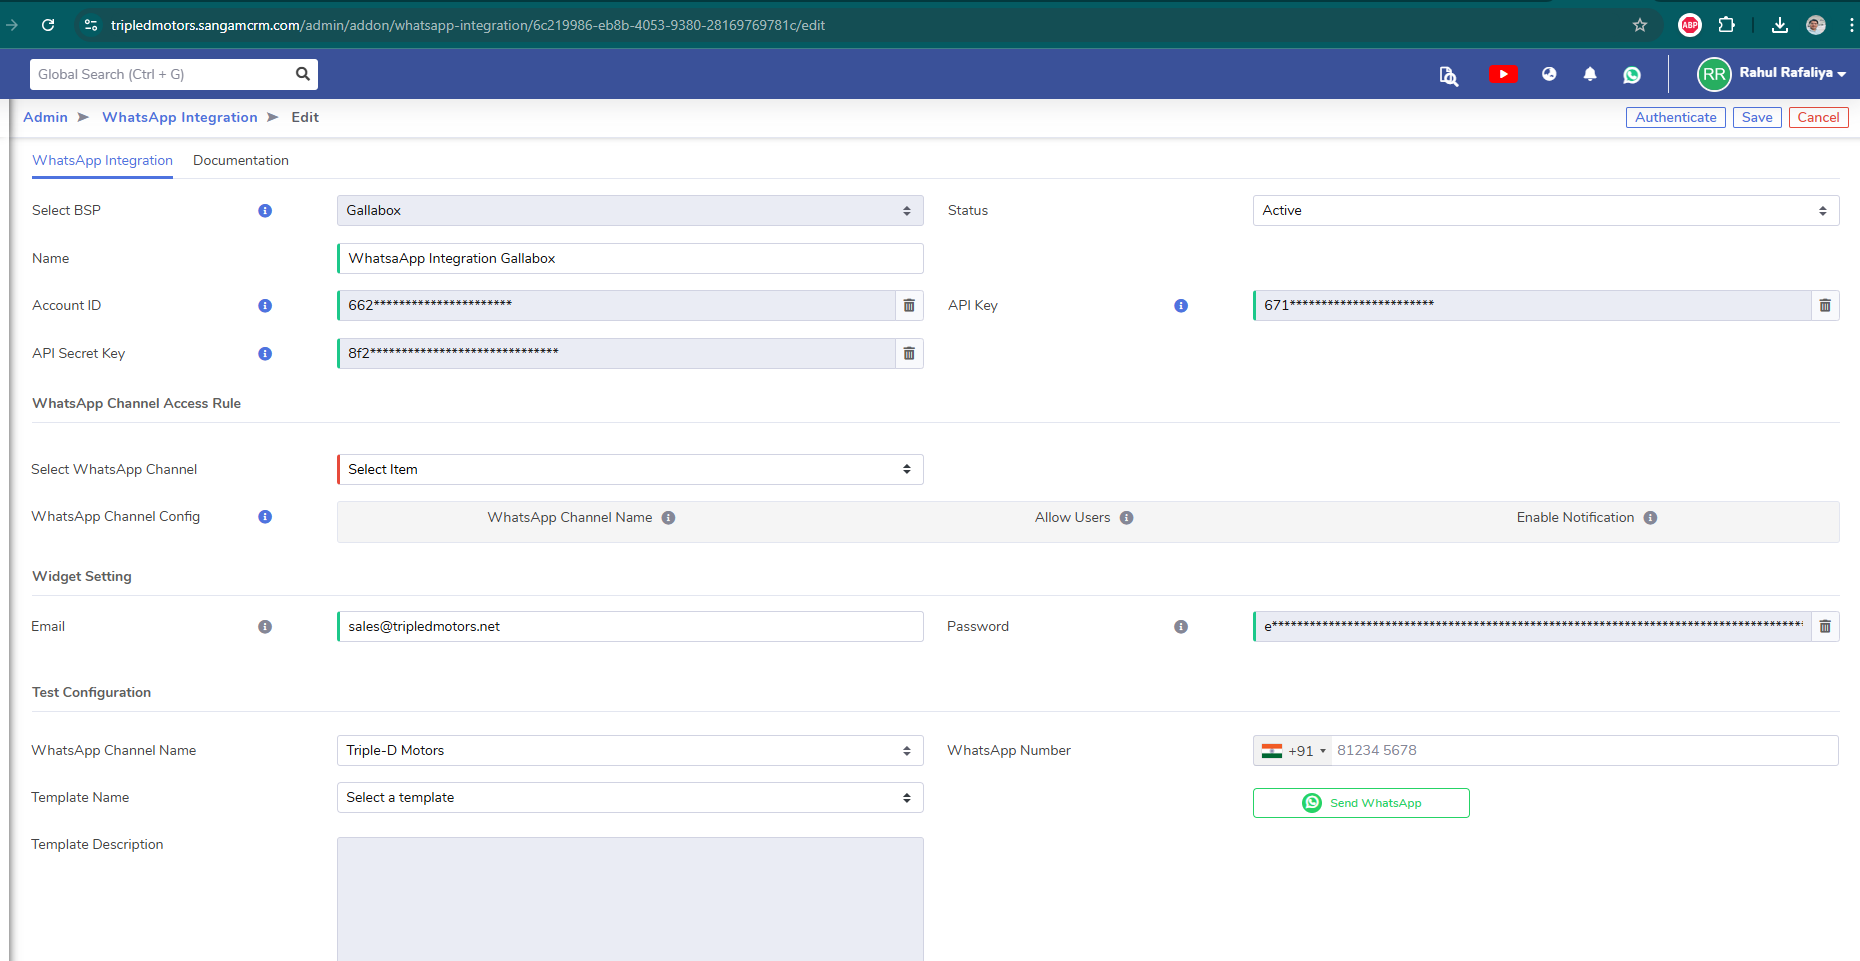Click the Account ID masked field
The image size is (1860, 961).
616,306
